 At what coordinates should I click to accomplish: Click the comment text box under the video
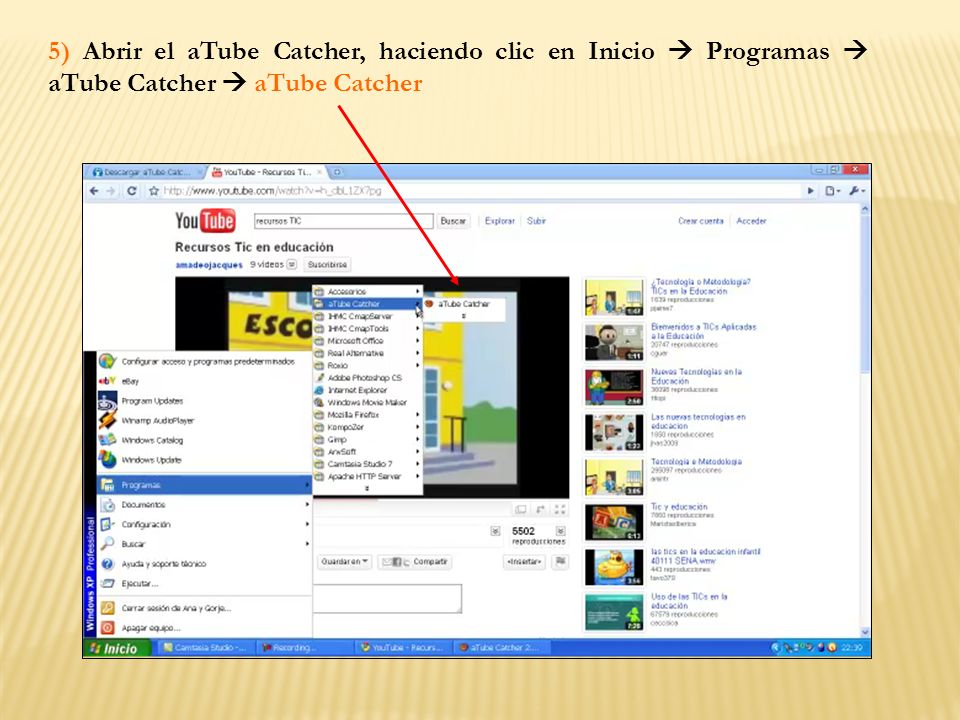tap(388, 598)
